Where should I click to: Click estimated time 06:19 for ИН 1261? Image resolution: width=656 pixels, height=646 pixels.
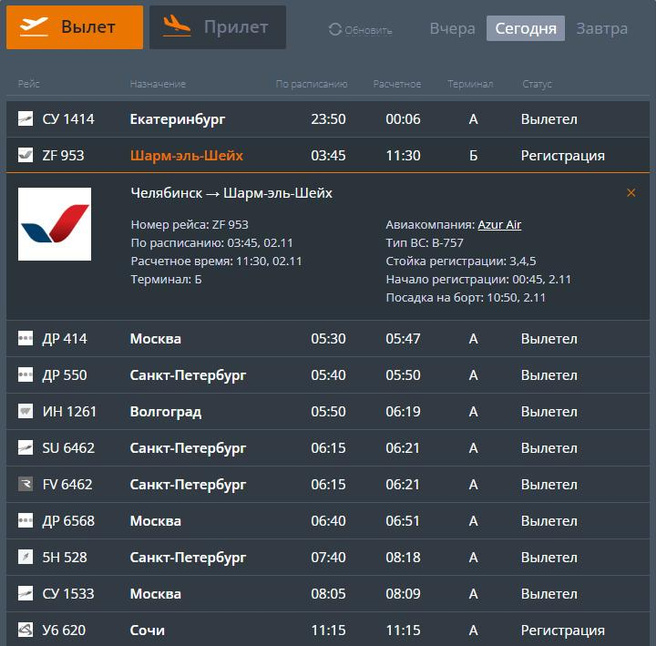[403, 411]
